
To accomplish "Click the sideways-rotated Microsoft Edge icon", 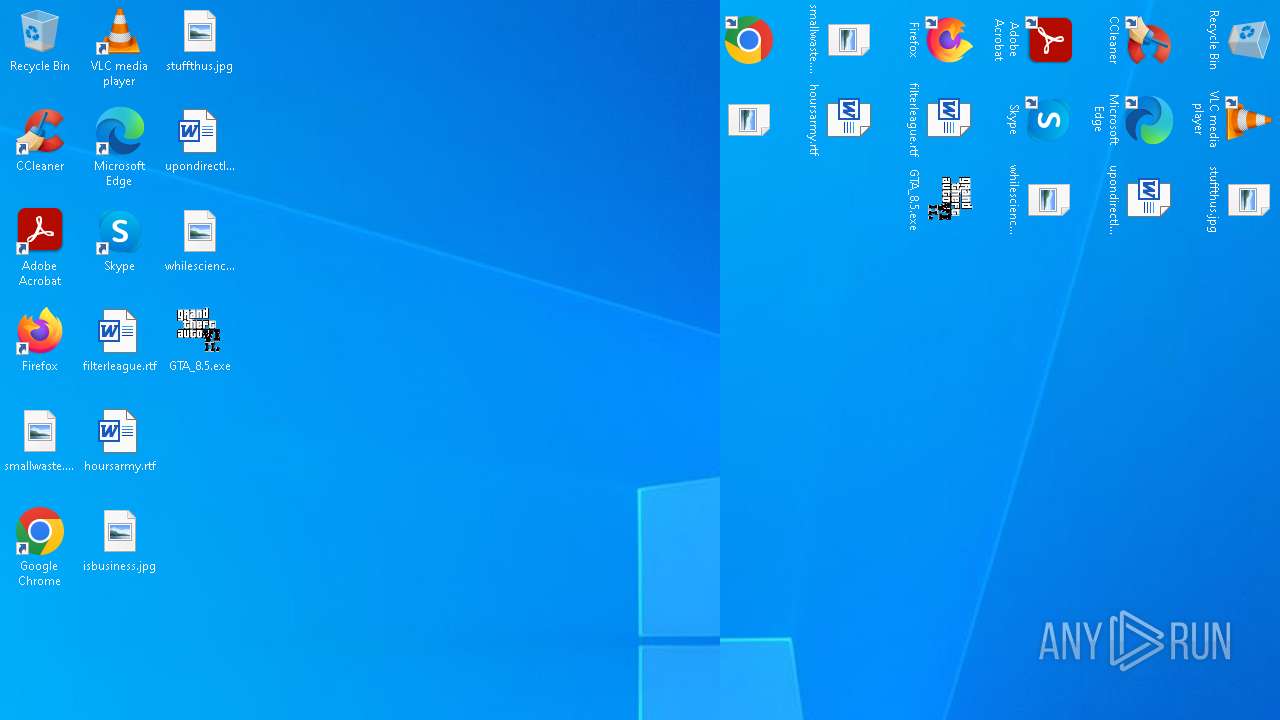I will pos(1148,119).
